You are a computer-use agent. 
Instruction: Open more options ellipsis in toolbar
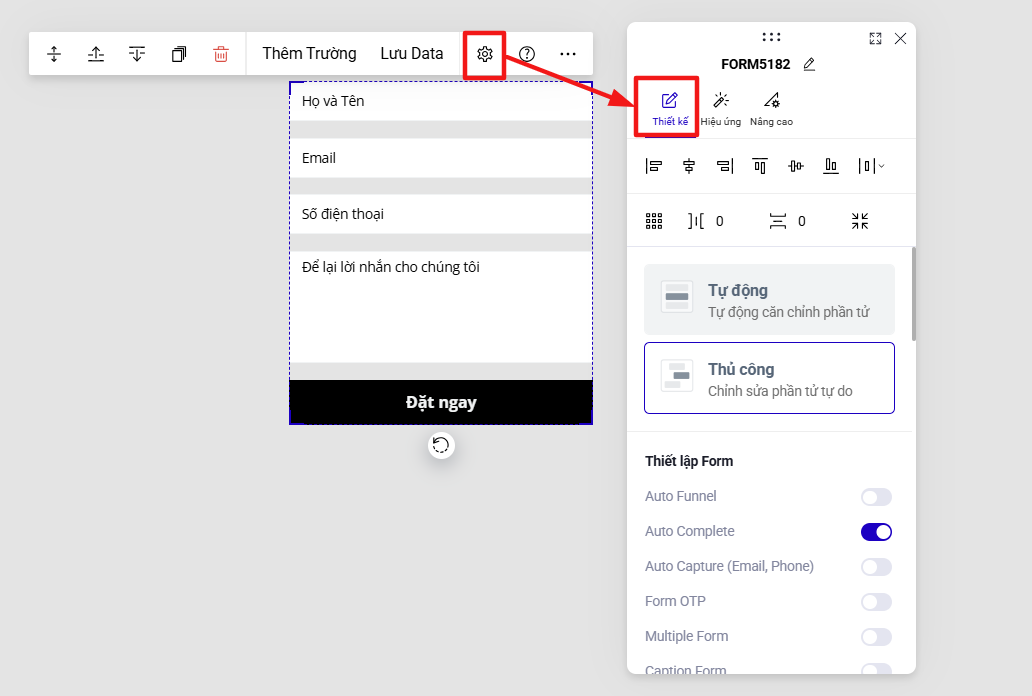(568, 54)
